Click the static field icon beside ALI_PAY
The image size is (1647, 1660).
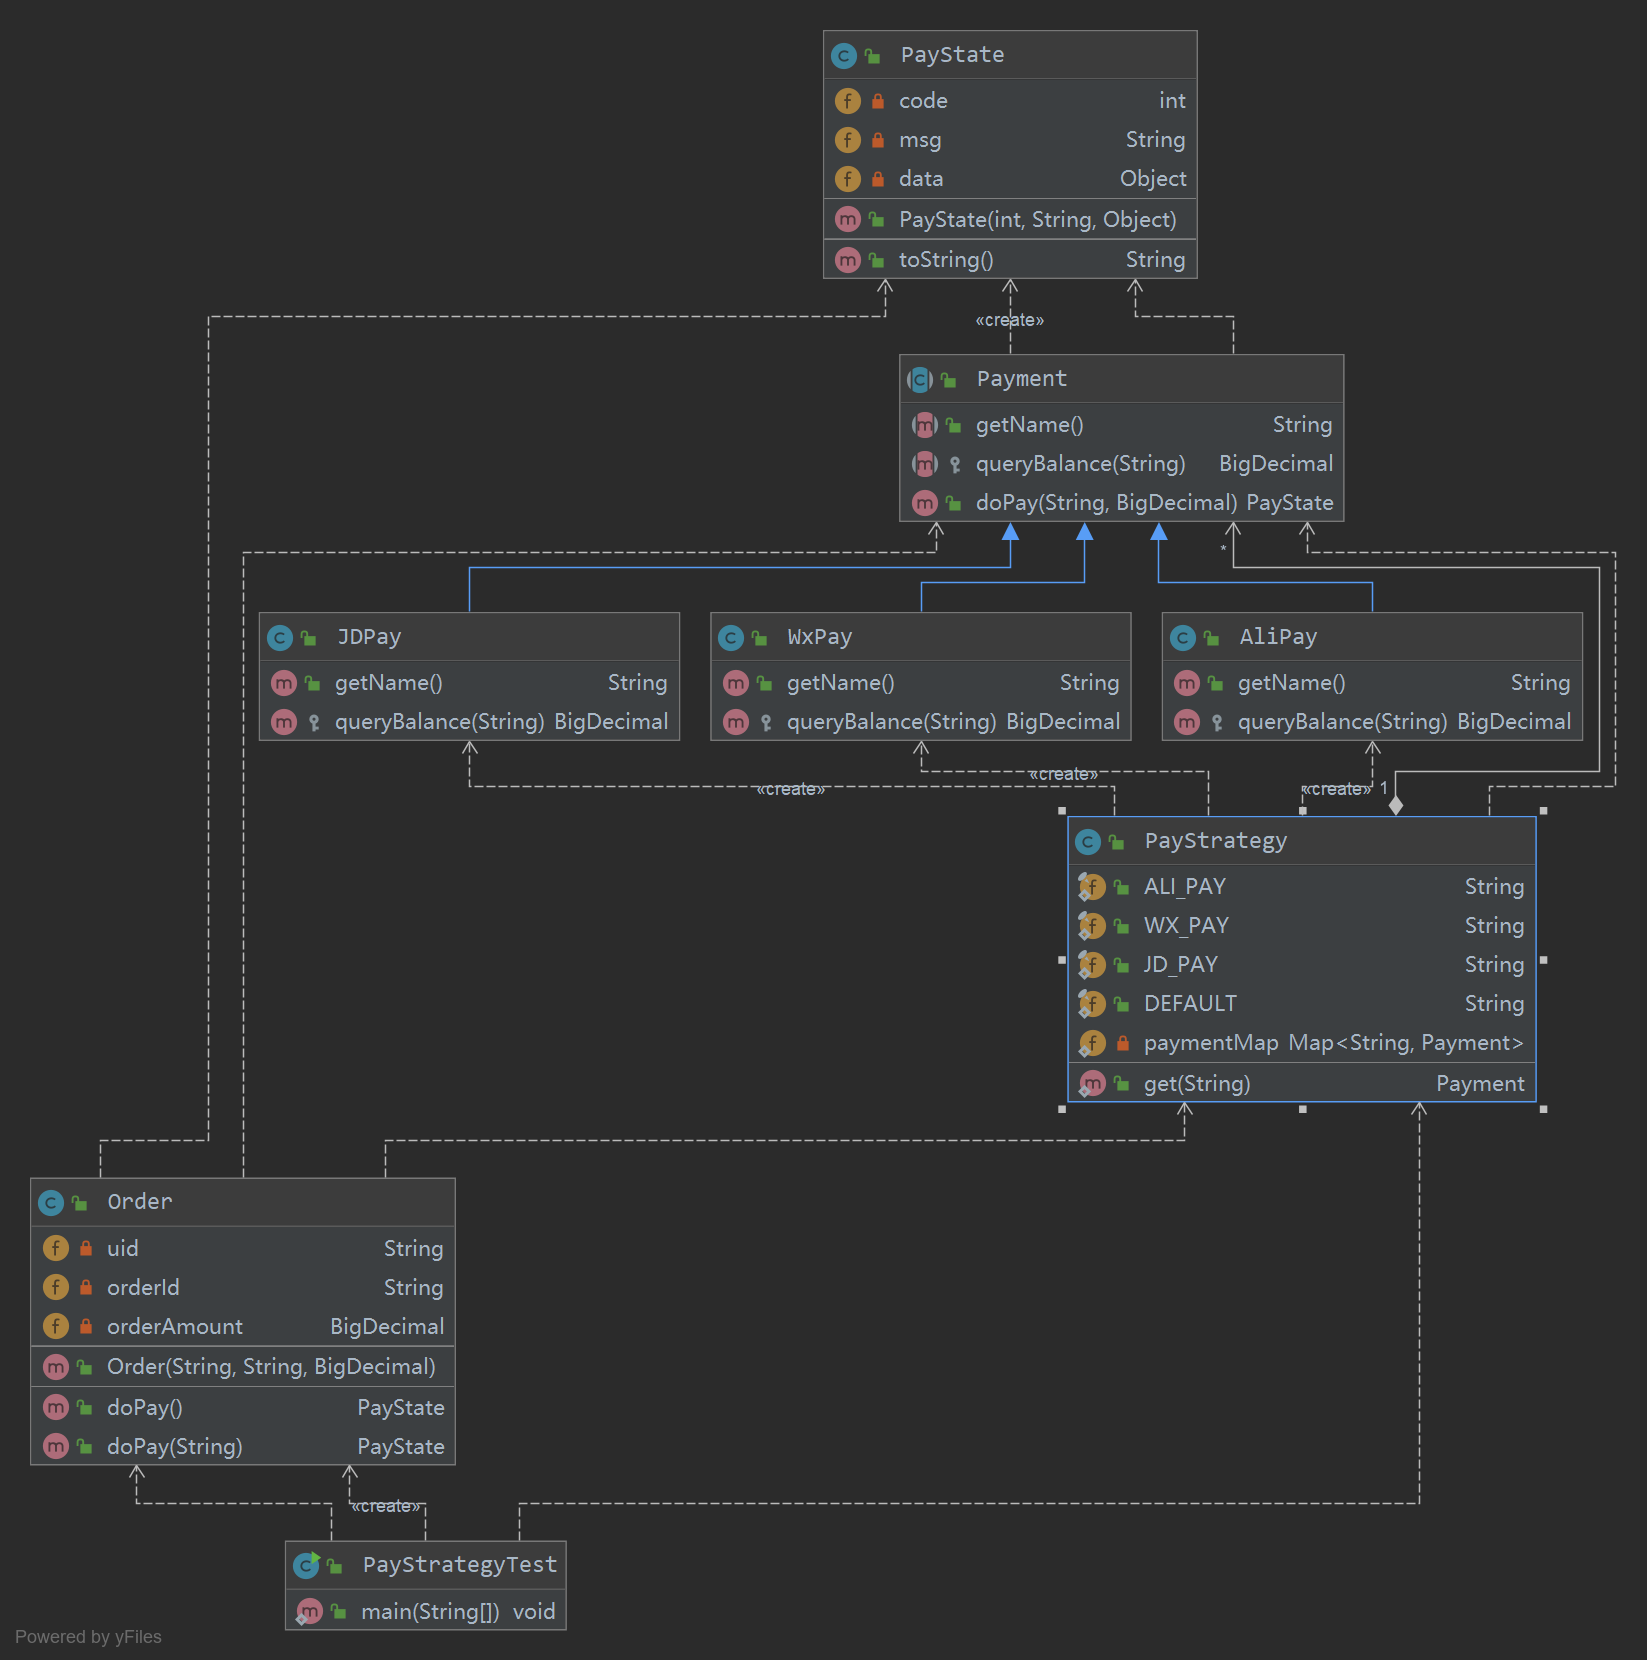[1091, 887]
